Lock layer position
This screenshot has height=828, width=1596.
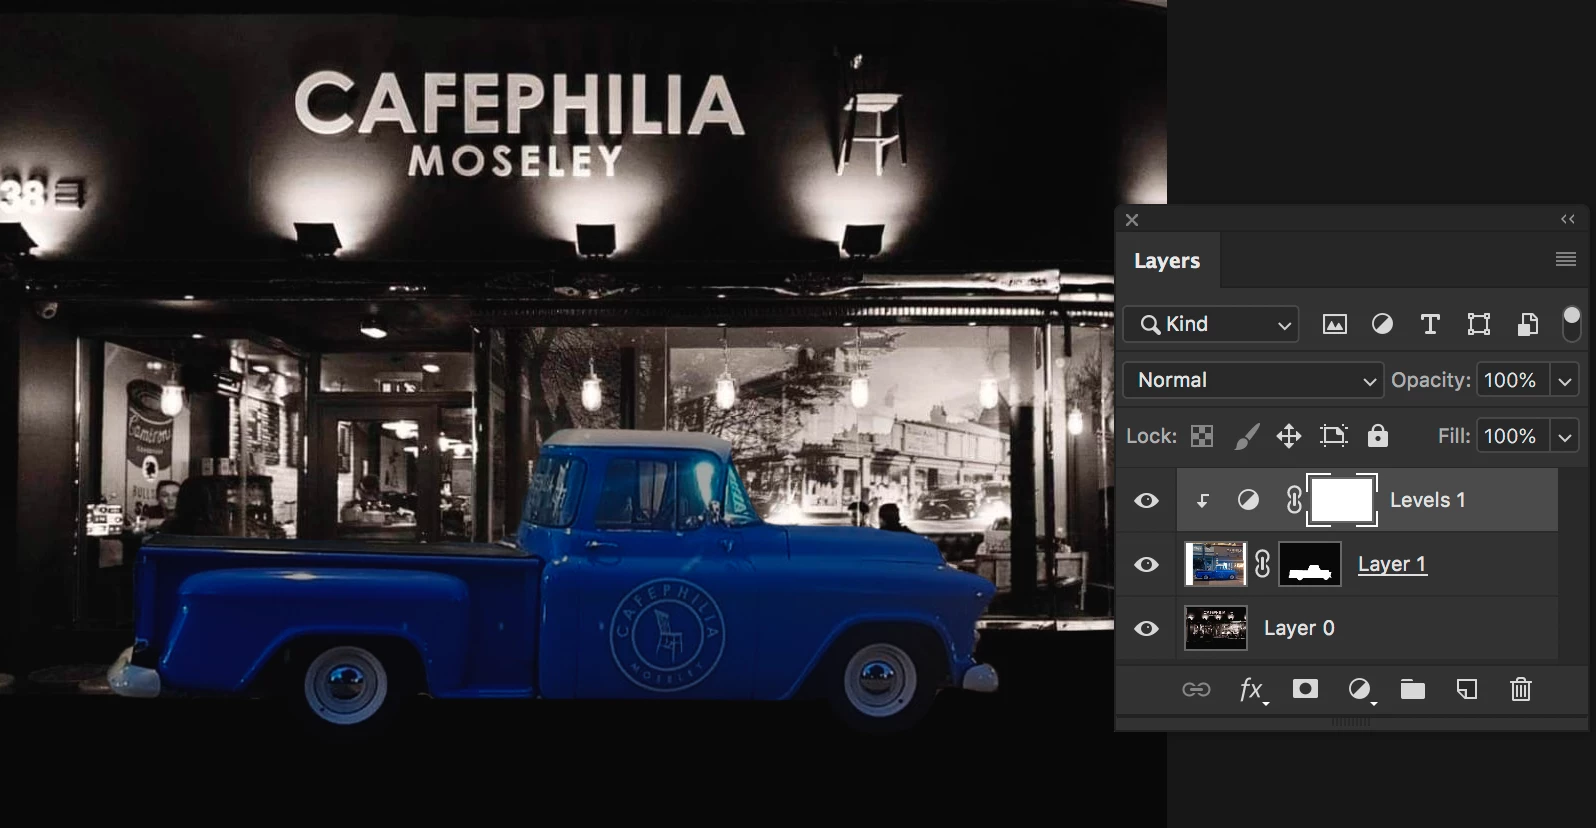pos(1289,436)
